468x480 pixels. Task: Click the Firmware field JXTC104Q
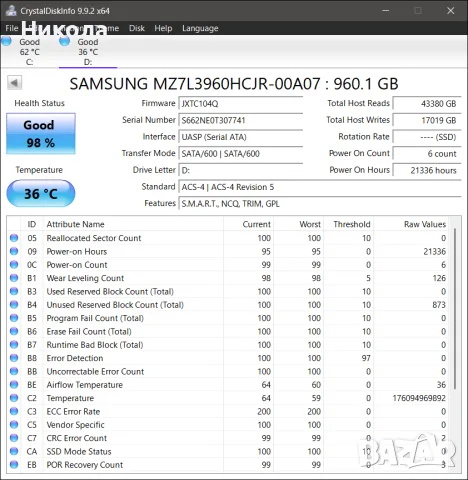point(240,104)
